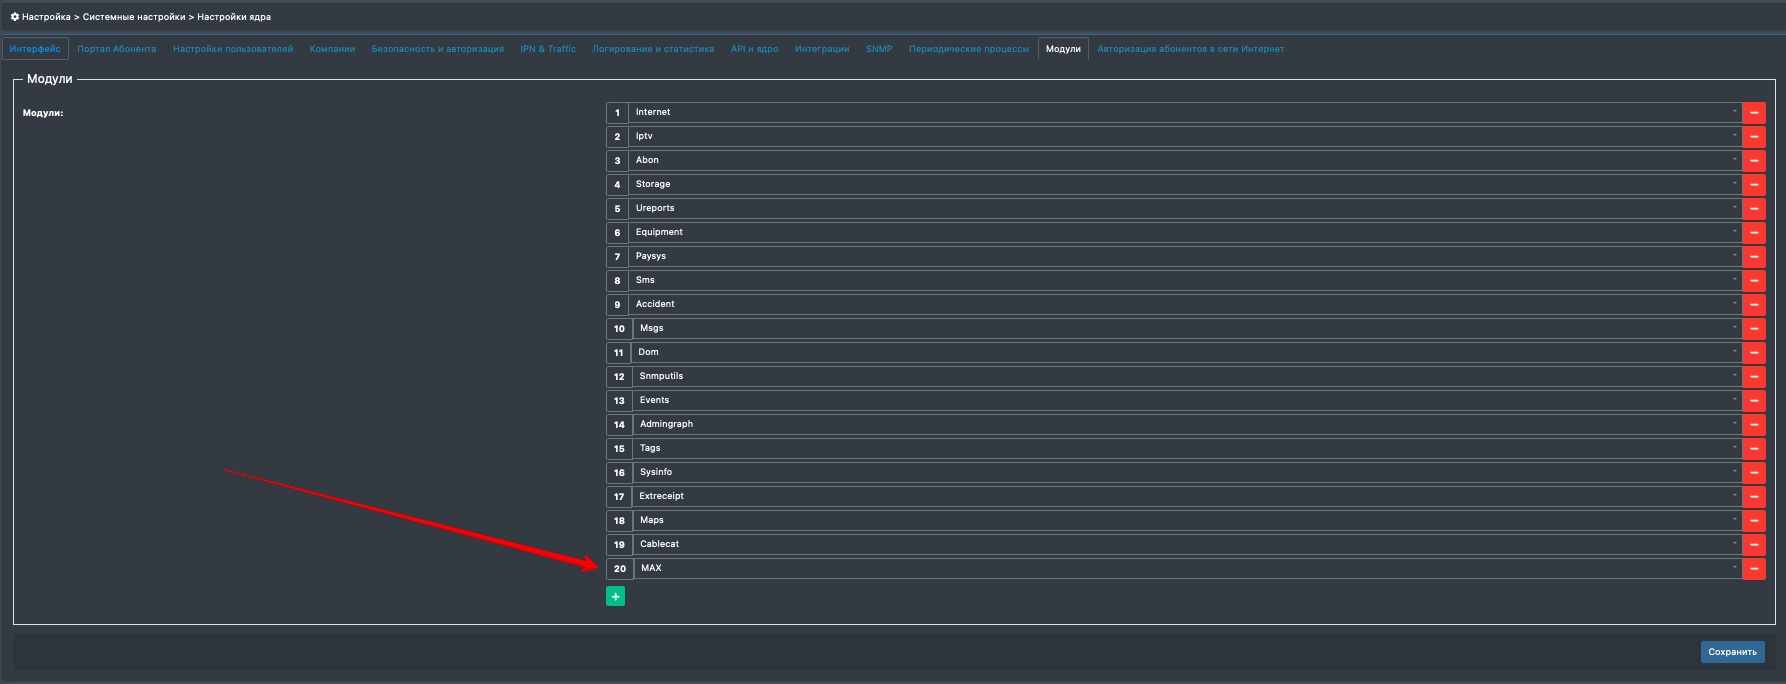The height and width of the screenshot is (684, 1786).
Task: Delete the Iptv module row
Action: [x=1753, y=137]
